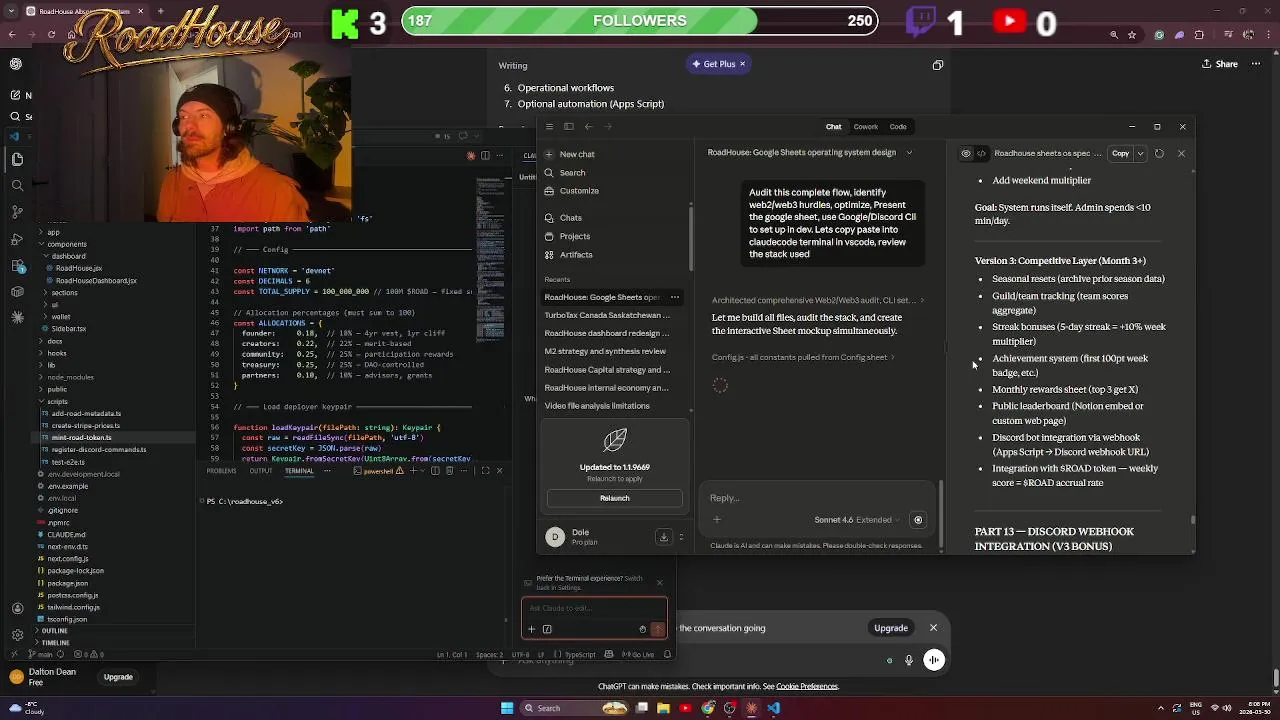Screen dimensions: 1280x720
Task: Open options for RoadHouse Google Sheets chat
Action: (674, 297)
